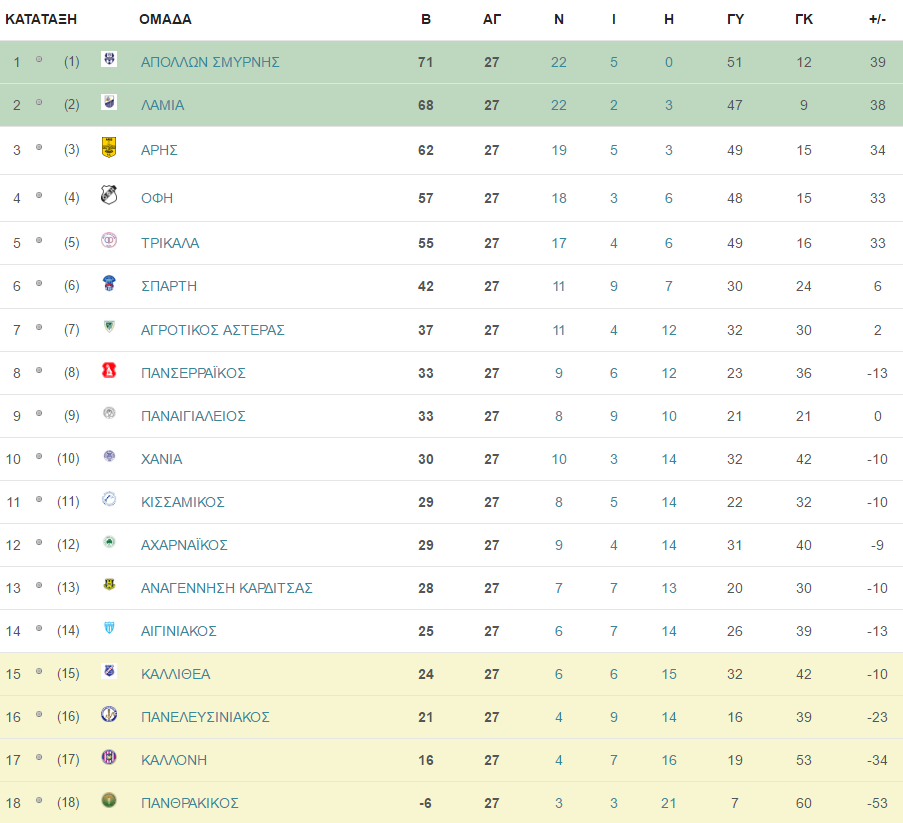Image resolution: width=903 pixels, height=823 pixels.
Task: Click the position change dot for ΚΙΣΣΑΜΙΚΟΣ
Action: click(39, 499)
